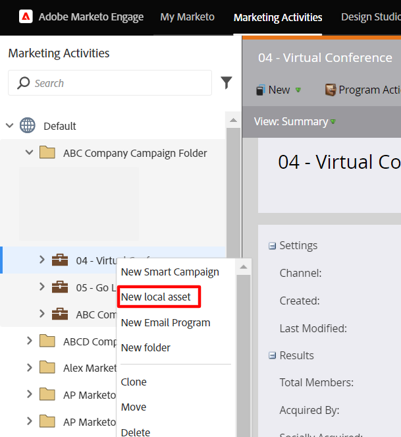
Task: Choose Delete from context menu
Action: tap(135, 432)
